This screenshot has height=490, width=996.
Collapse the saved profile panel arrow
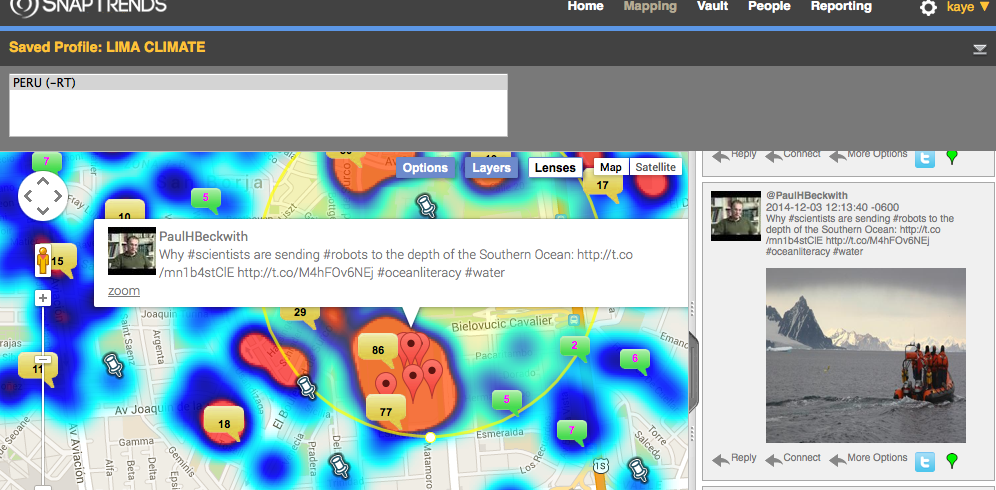979,50
